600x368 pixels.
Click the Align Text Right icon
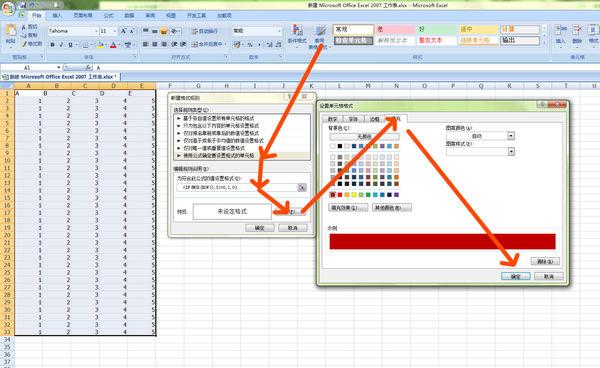[x=164, y=44]
